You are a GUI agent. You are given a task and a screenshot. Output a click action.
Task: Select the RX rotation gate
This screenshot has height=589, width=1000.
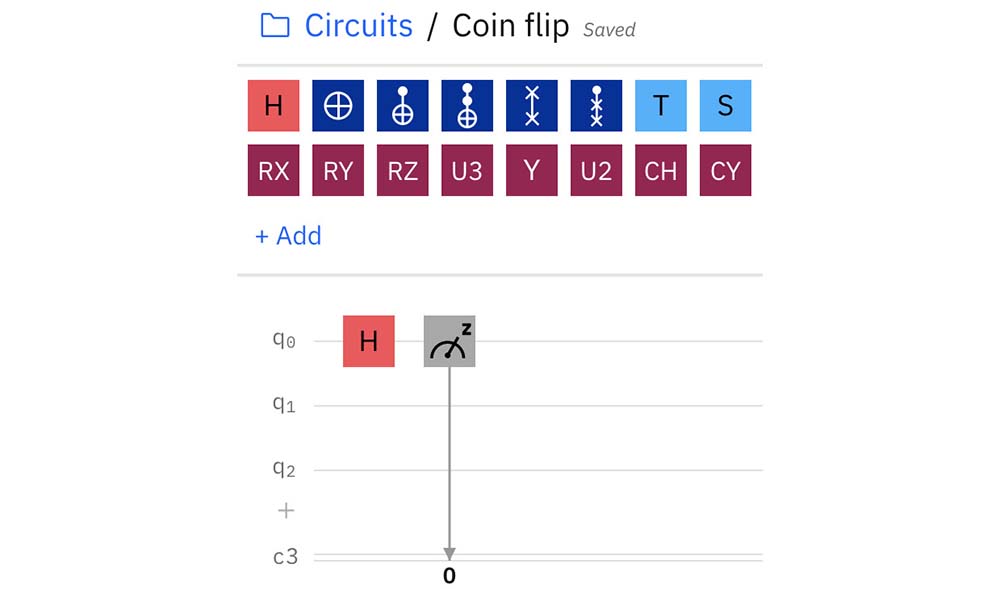[273, 171]
